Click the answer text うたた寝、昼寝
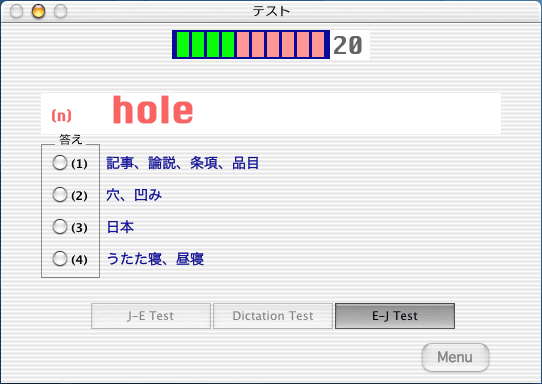 pyautogui.click(x=155, y=259)
